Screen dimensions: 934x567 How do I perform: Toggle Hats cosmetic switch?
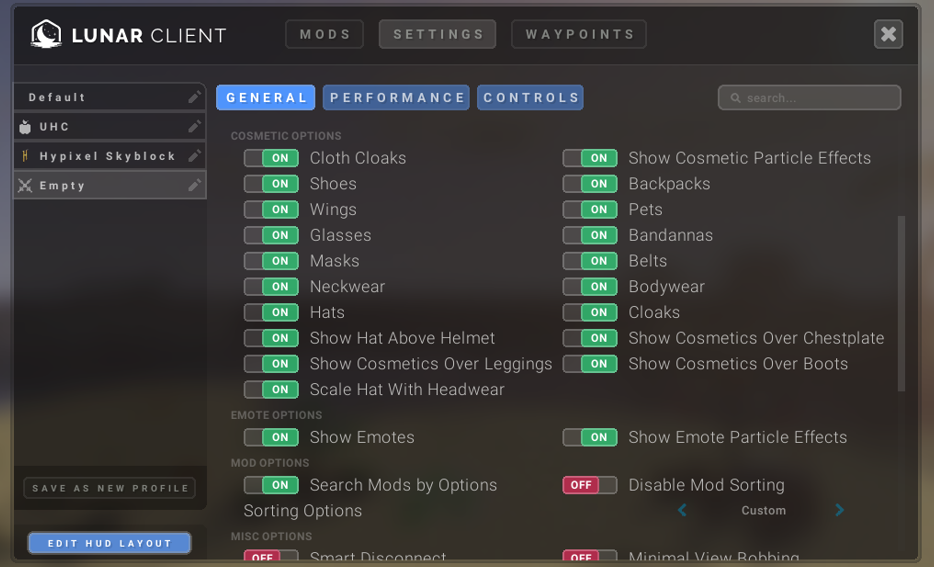coord(271,312)
